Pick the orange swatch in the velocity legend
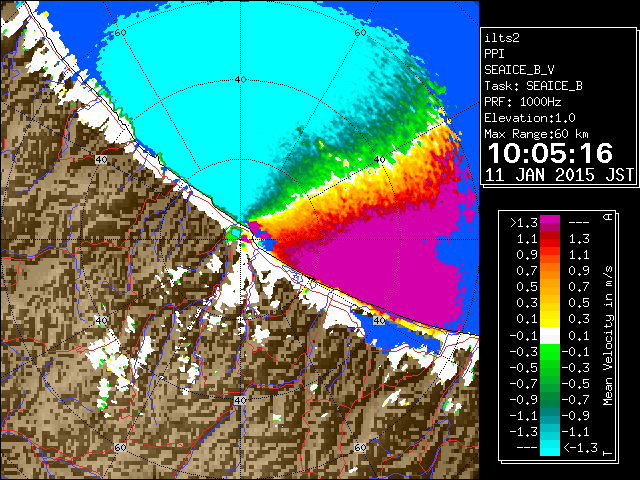Screen dimensions: 640x480 point(550,276)
